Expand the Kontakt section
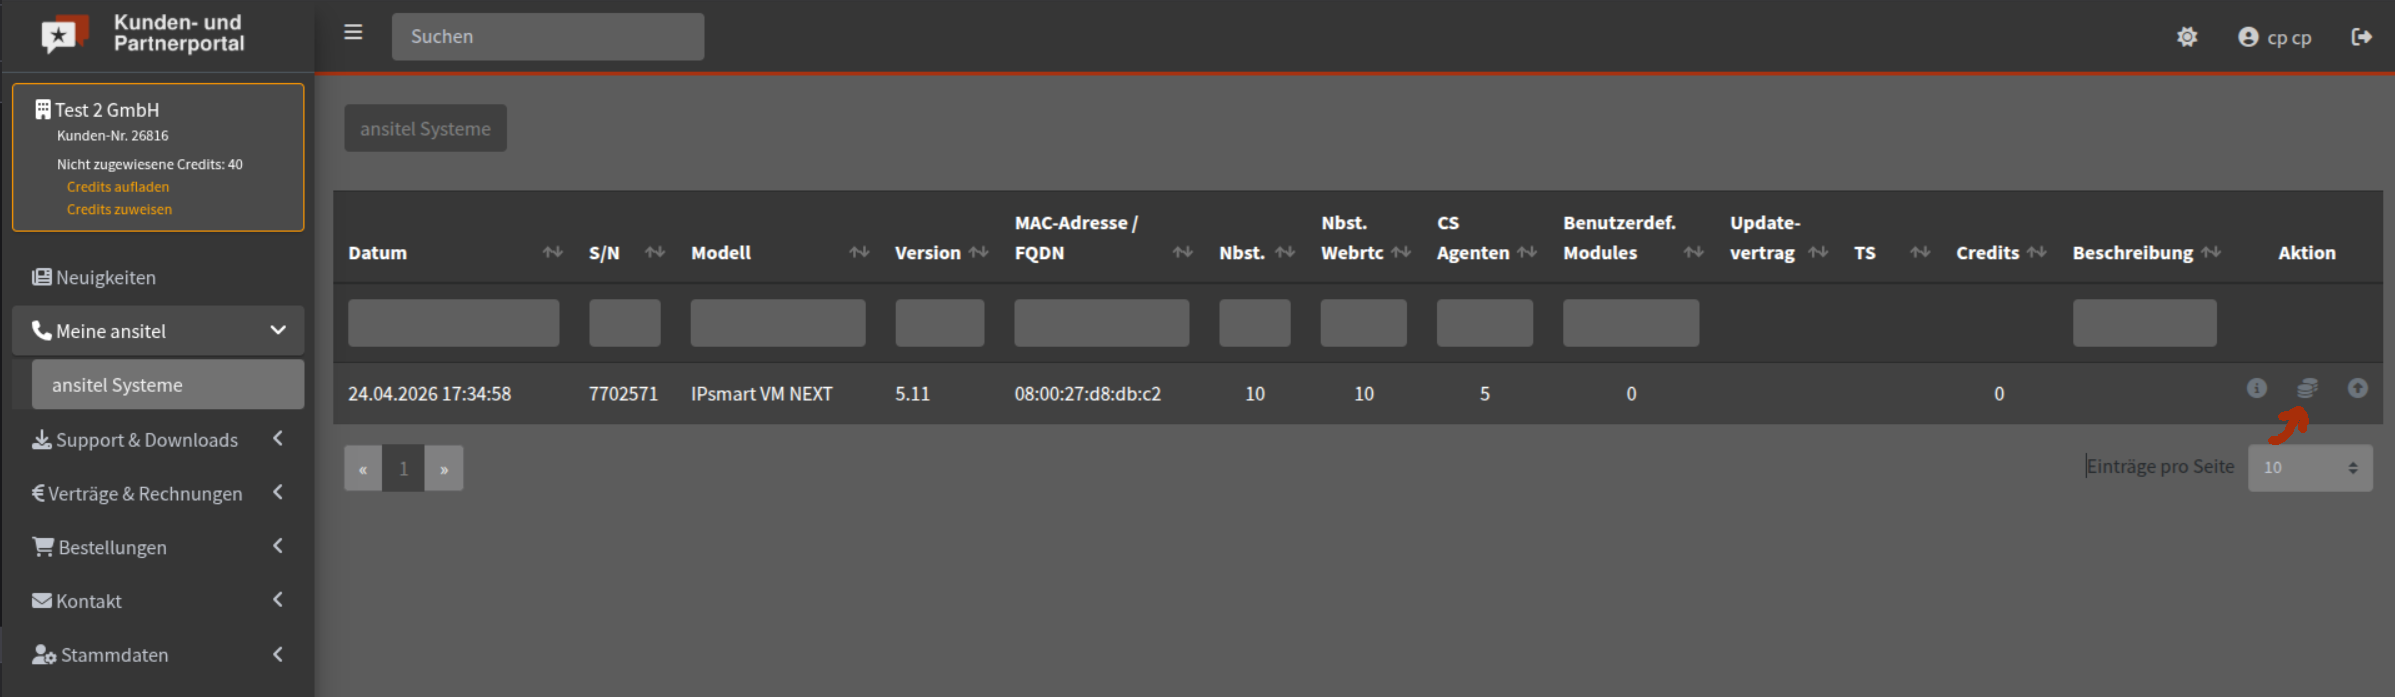This screenshot has width=2395, height=697. 158,601
